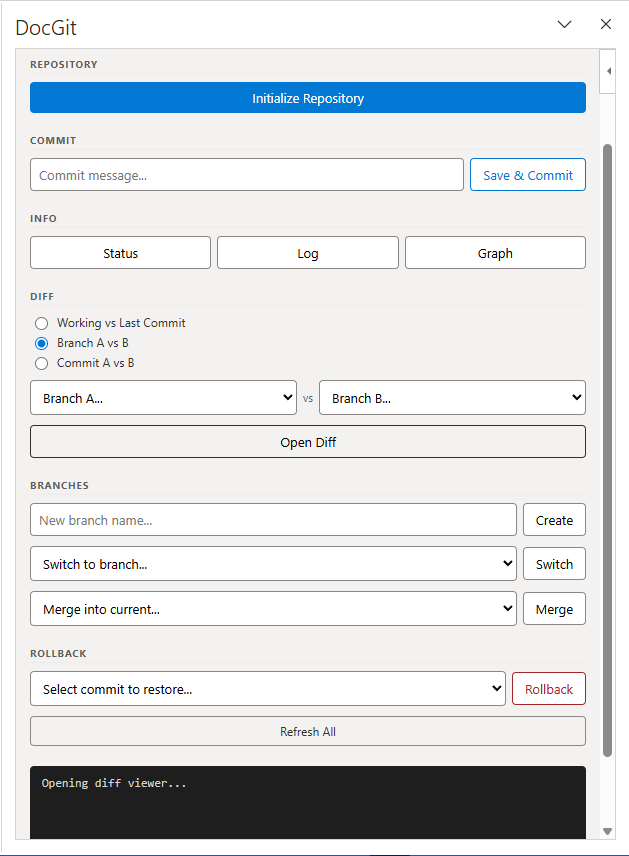View the branch Graph
Screen dimensions: 629x856
pos(495,253)
